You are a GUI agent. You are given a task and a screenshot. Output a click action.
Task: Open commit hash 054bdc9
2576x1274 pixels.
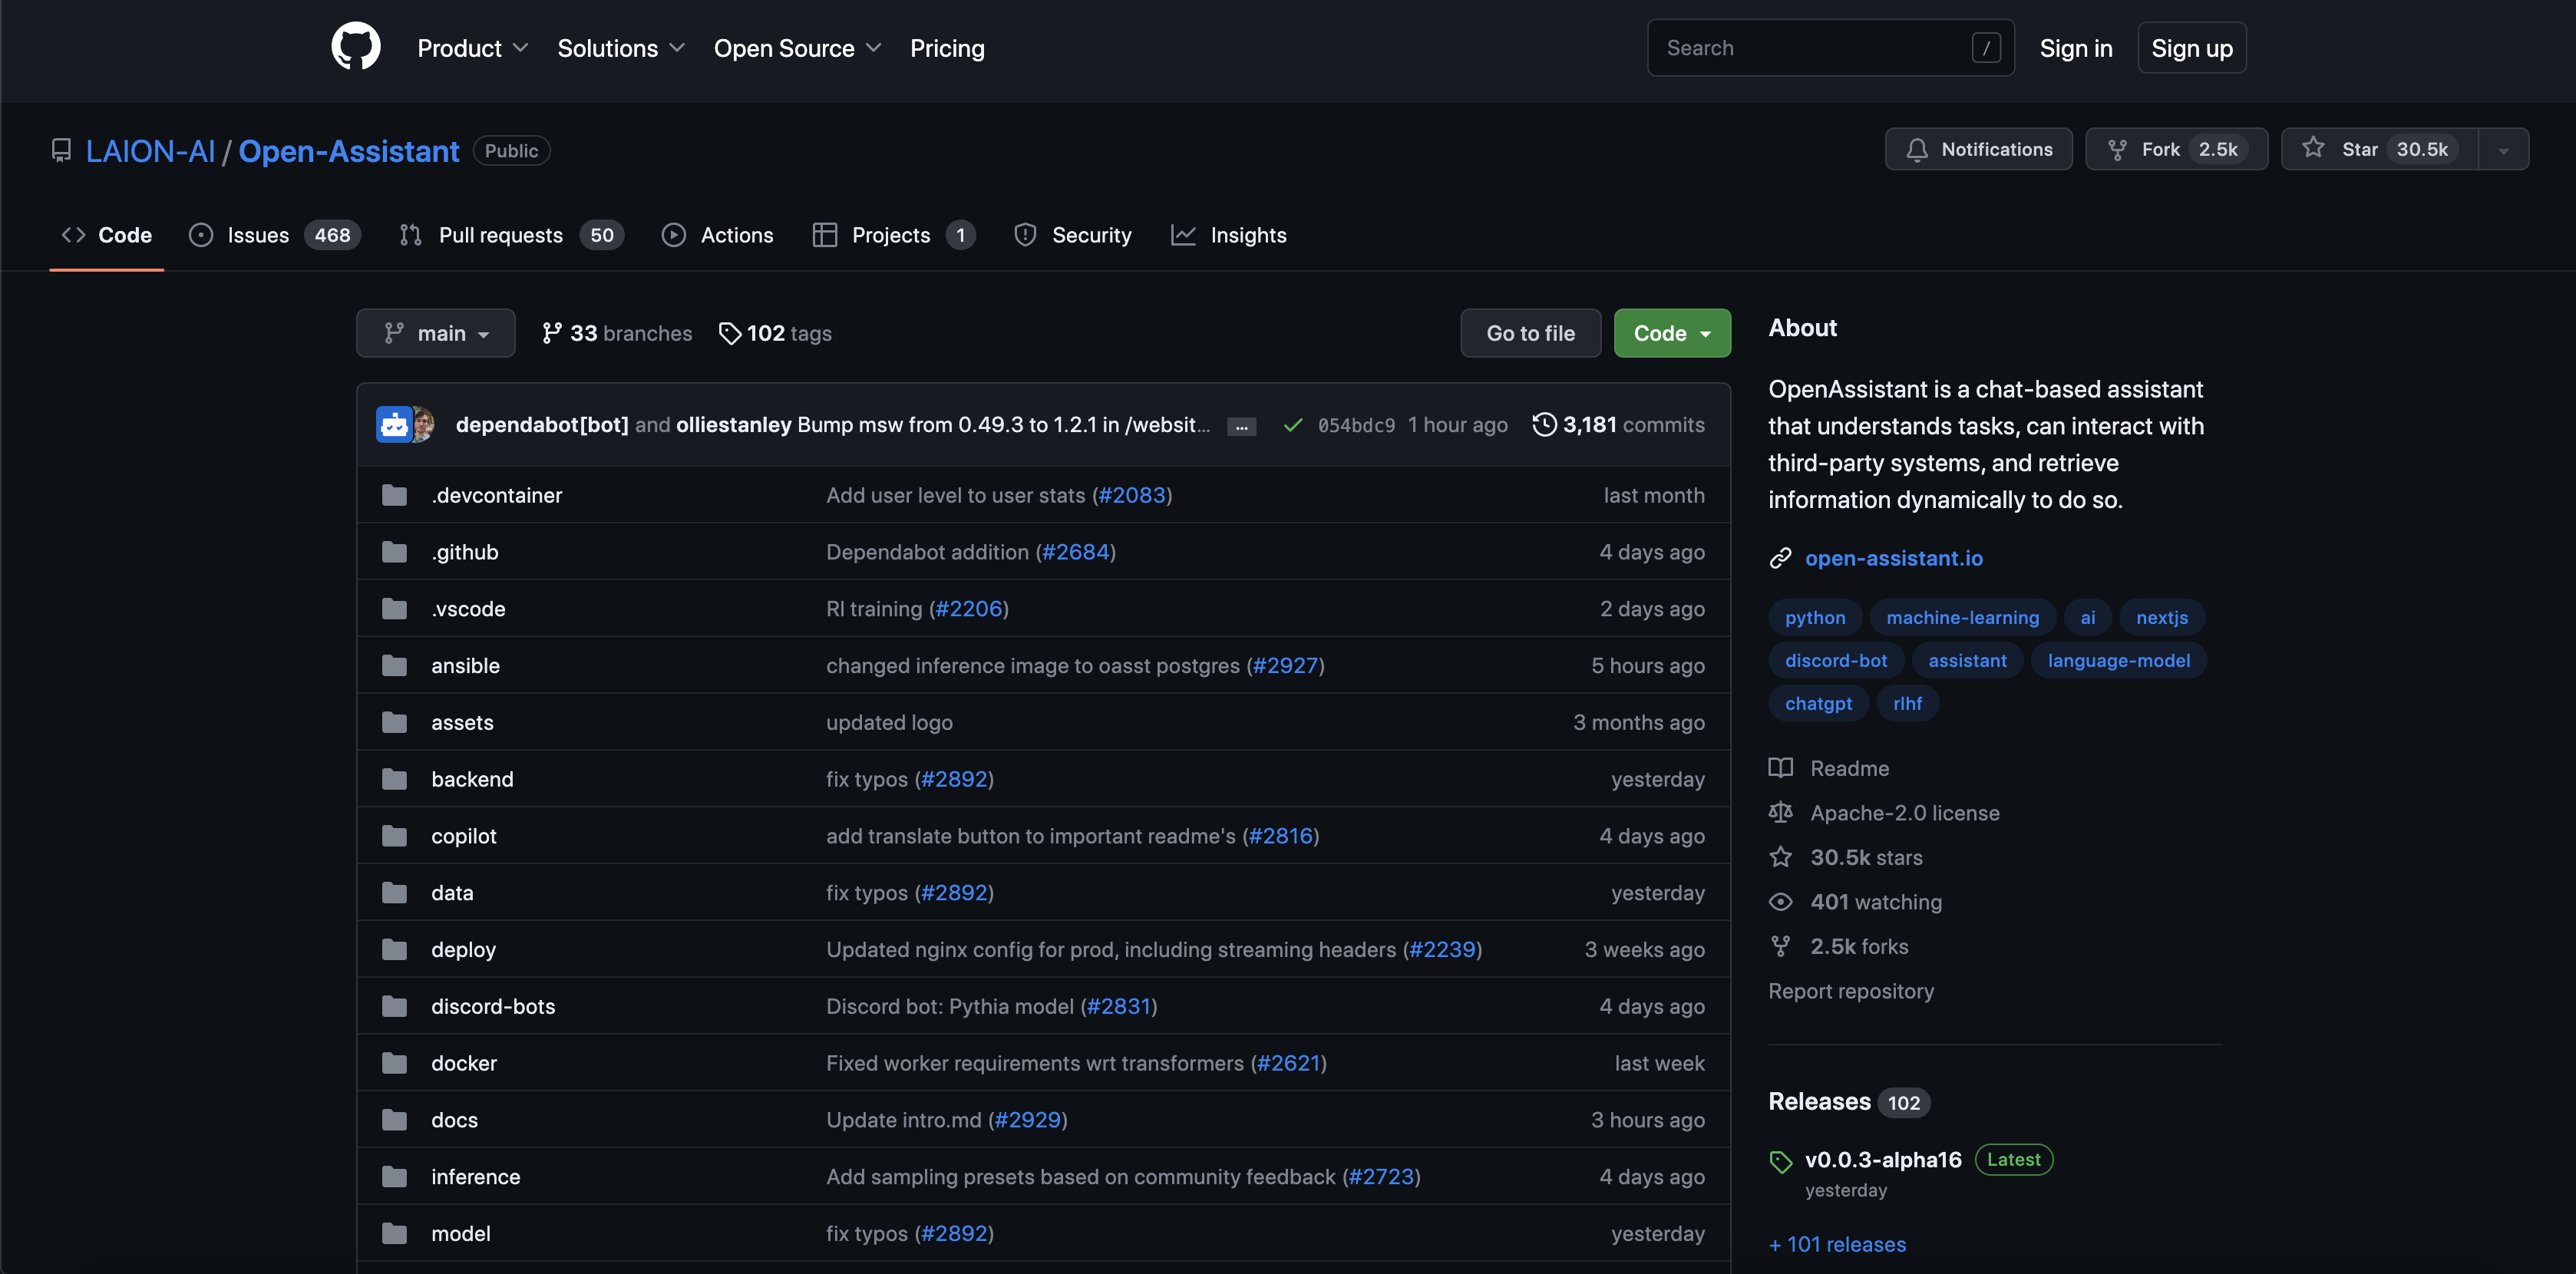click(x=1356, y=425)
